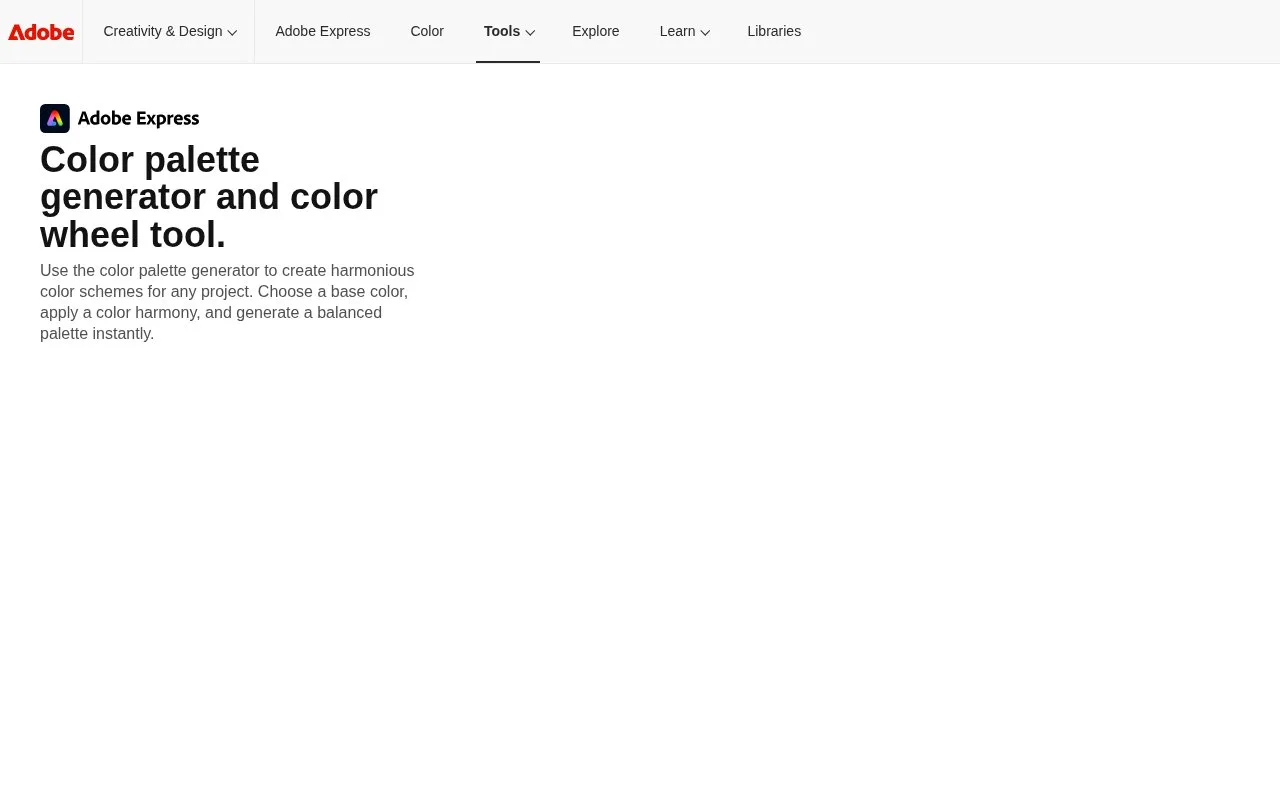Go to Adobe Express in the navigation bar
The image size is (1280, 800).
(323, 31)
